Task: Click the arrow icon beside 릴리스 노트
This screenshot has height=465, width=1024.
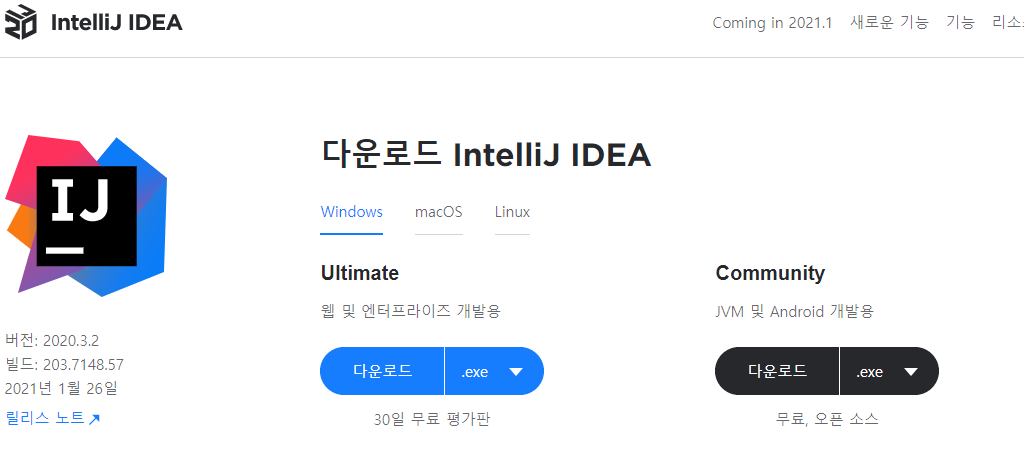Action: [x=94, y=419]
